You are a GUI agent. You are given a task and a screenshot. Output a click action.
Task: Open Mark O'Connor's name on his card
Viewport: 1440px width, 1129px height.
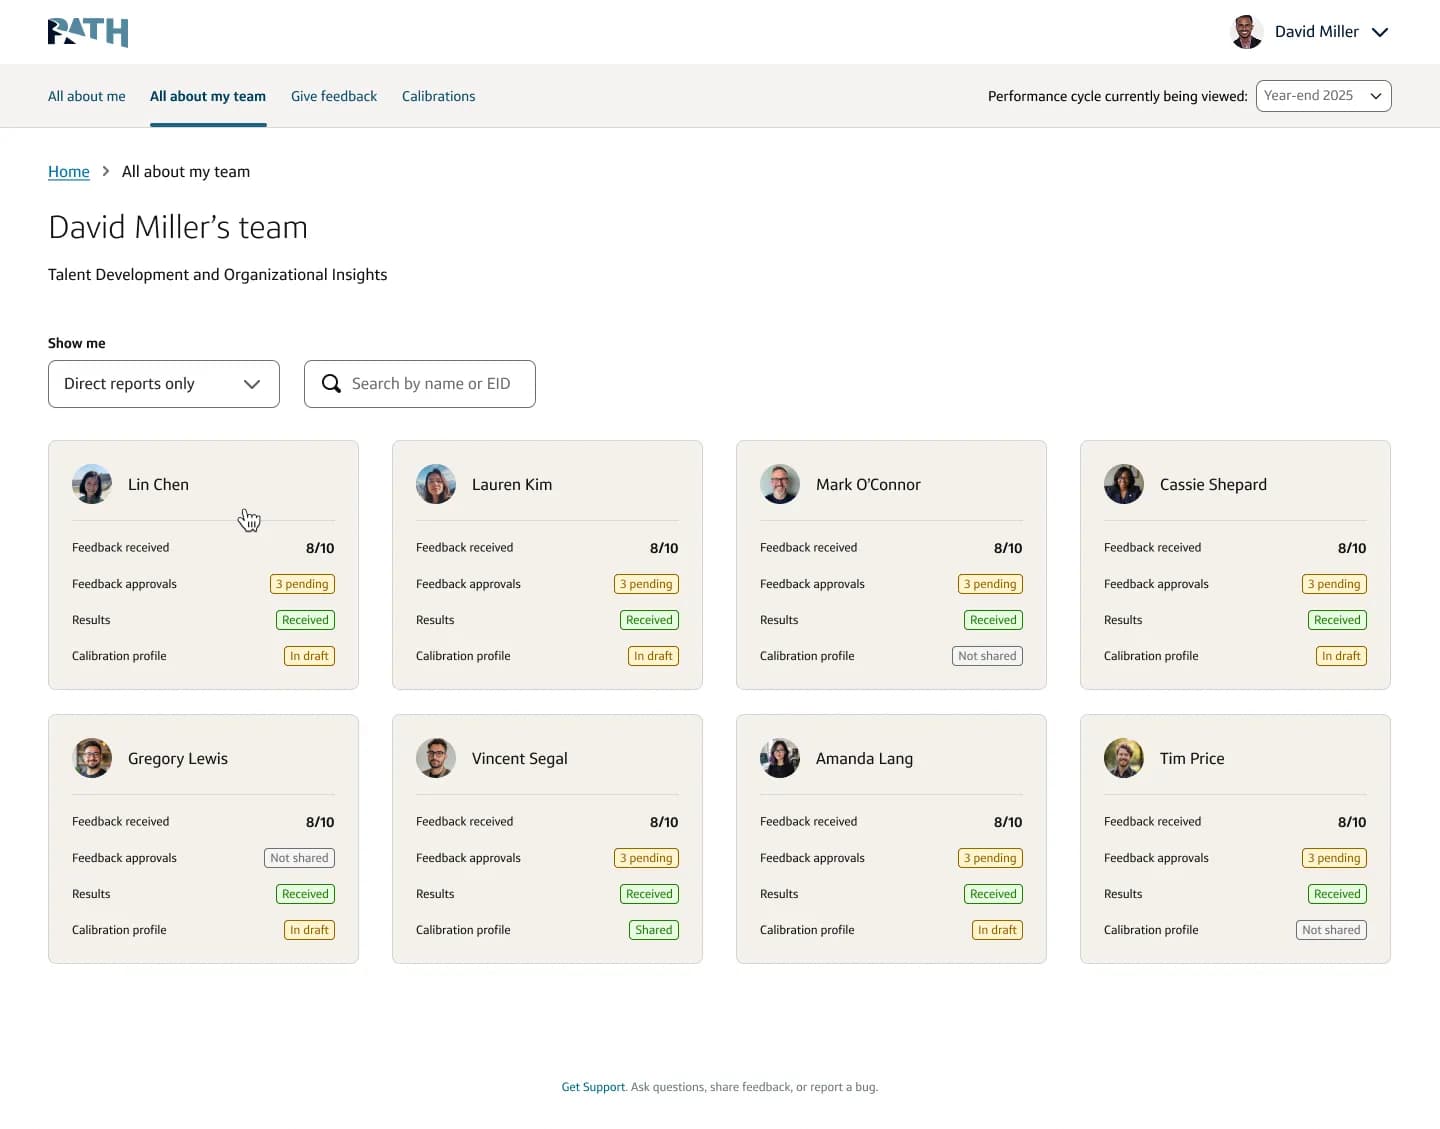[x=868, y=484]
